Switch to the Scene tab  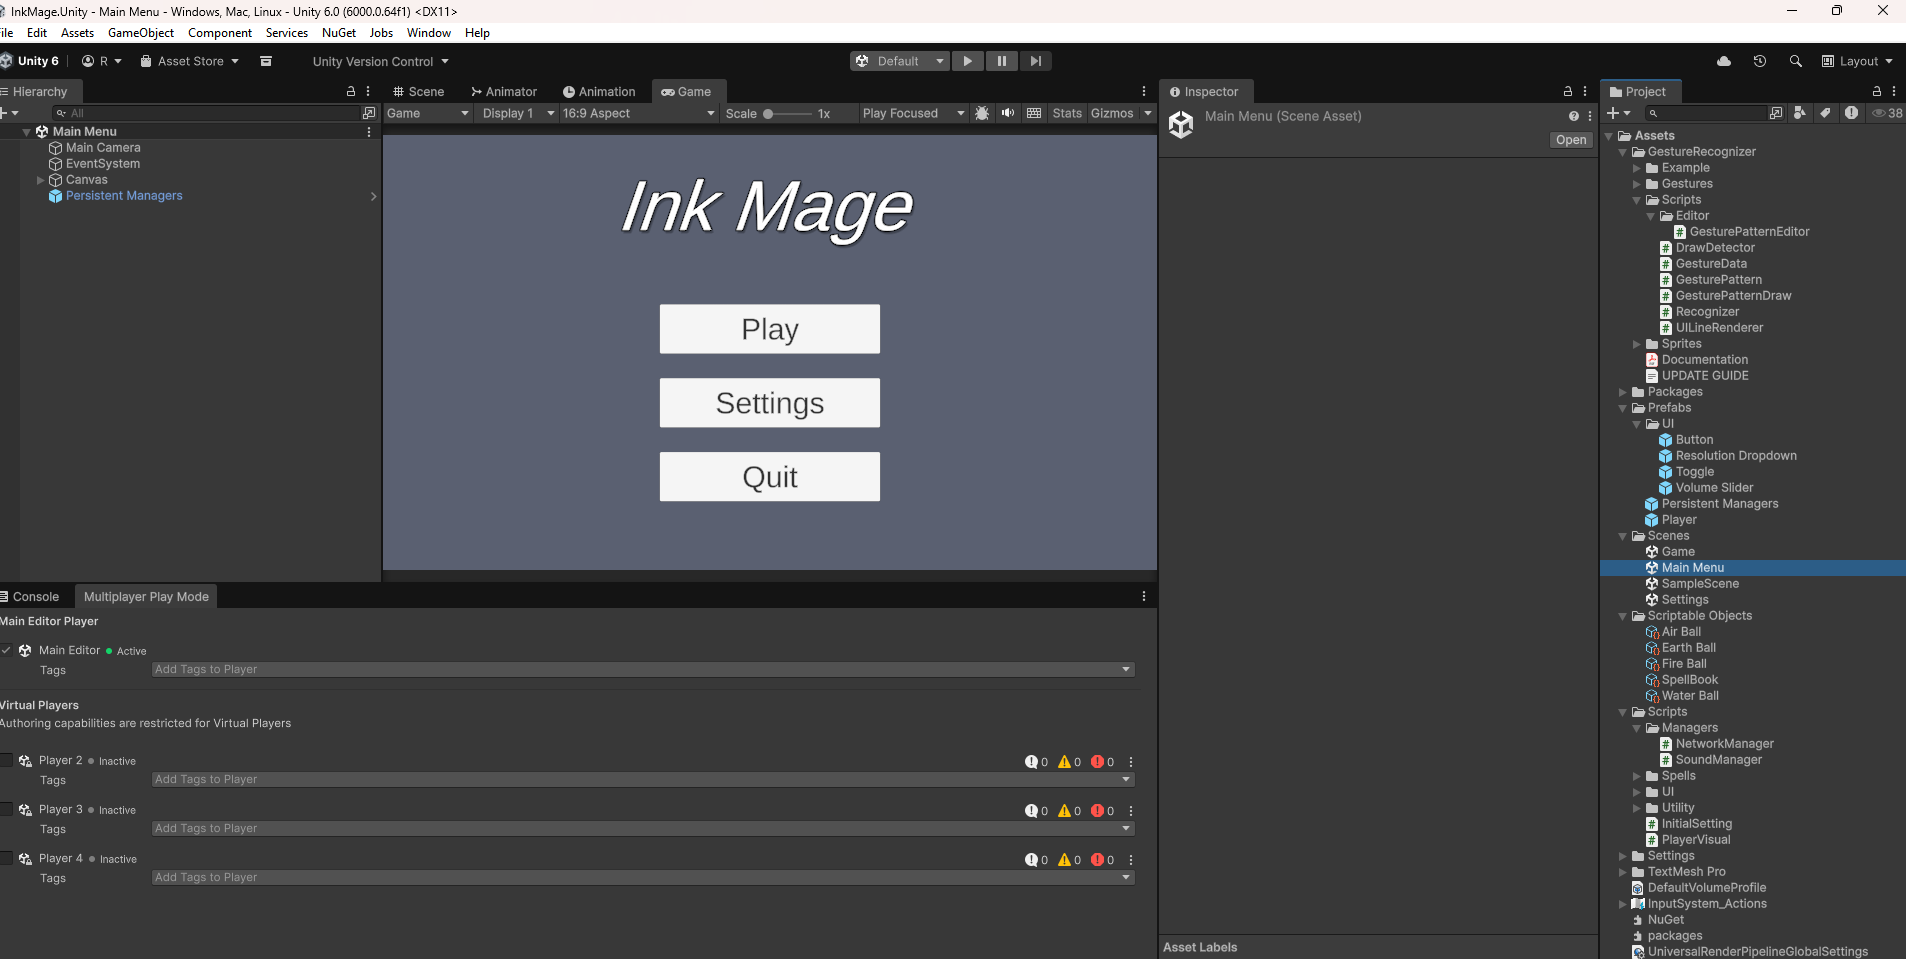click(x=418, y=91)
